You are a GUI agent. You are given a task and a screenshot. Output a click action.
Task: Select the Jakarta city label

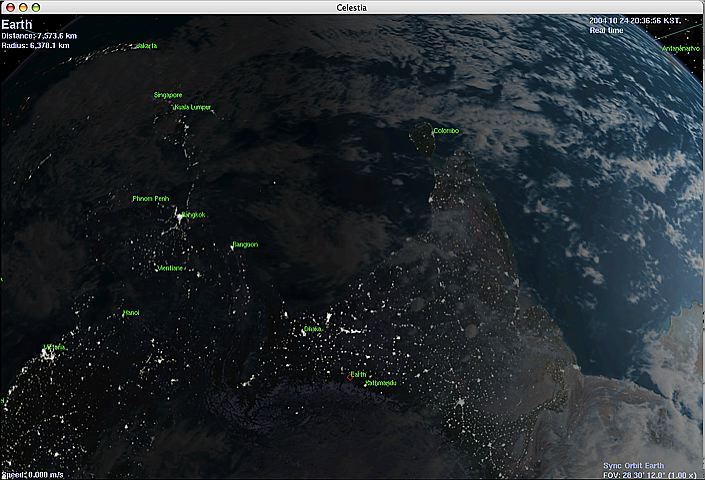147,46
